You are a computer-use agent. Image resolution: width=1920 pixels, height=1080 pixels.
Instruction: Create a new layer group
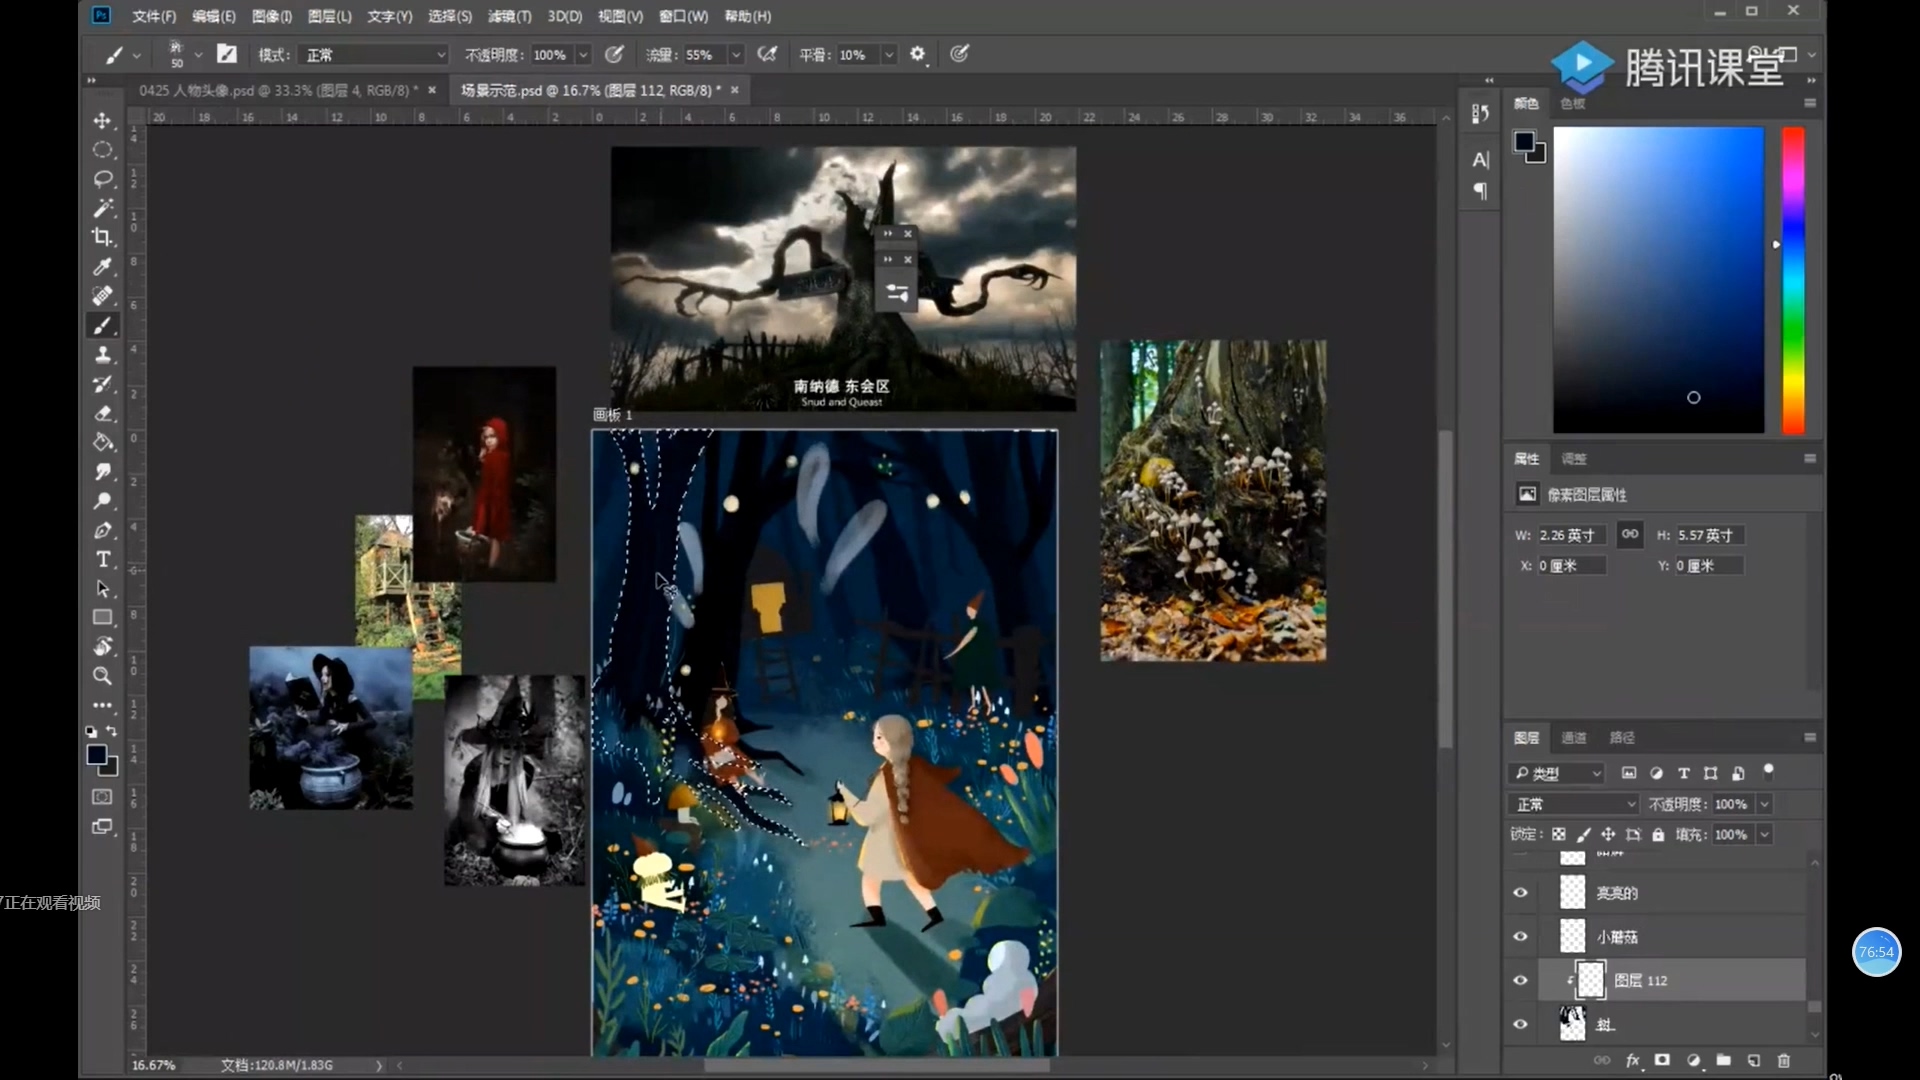[1723, 1060]
